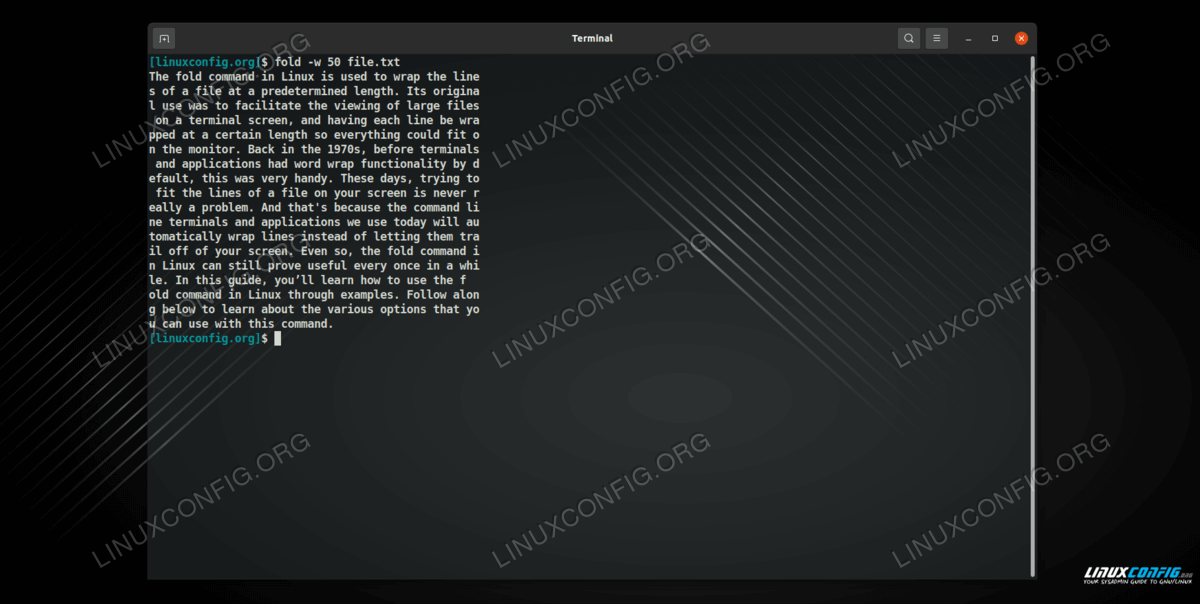Click the first linuxconfig.org prompt

[x=205, y=62]
